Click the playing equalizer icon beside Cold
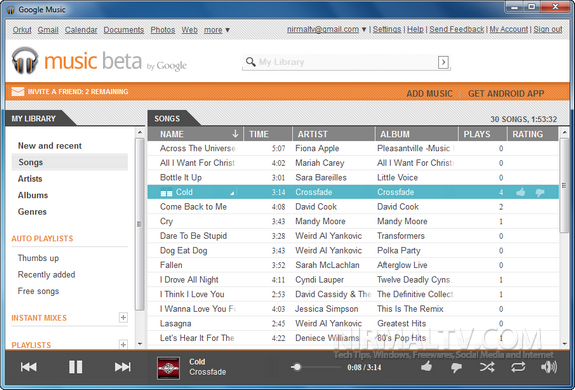Viewport: 575px width, 390px height. 166,192
